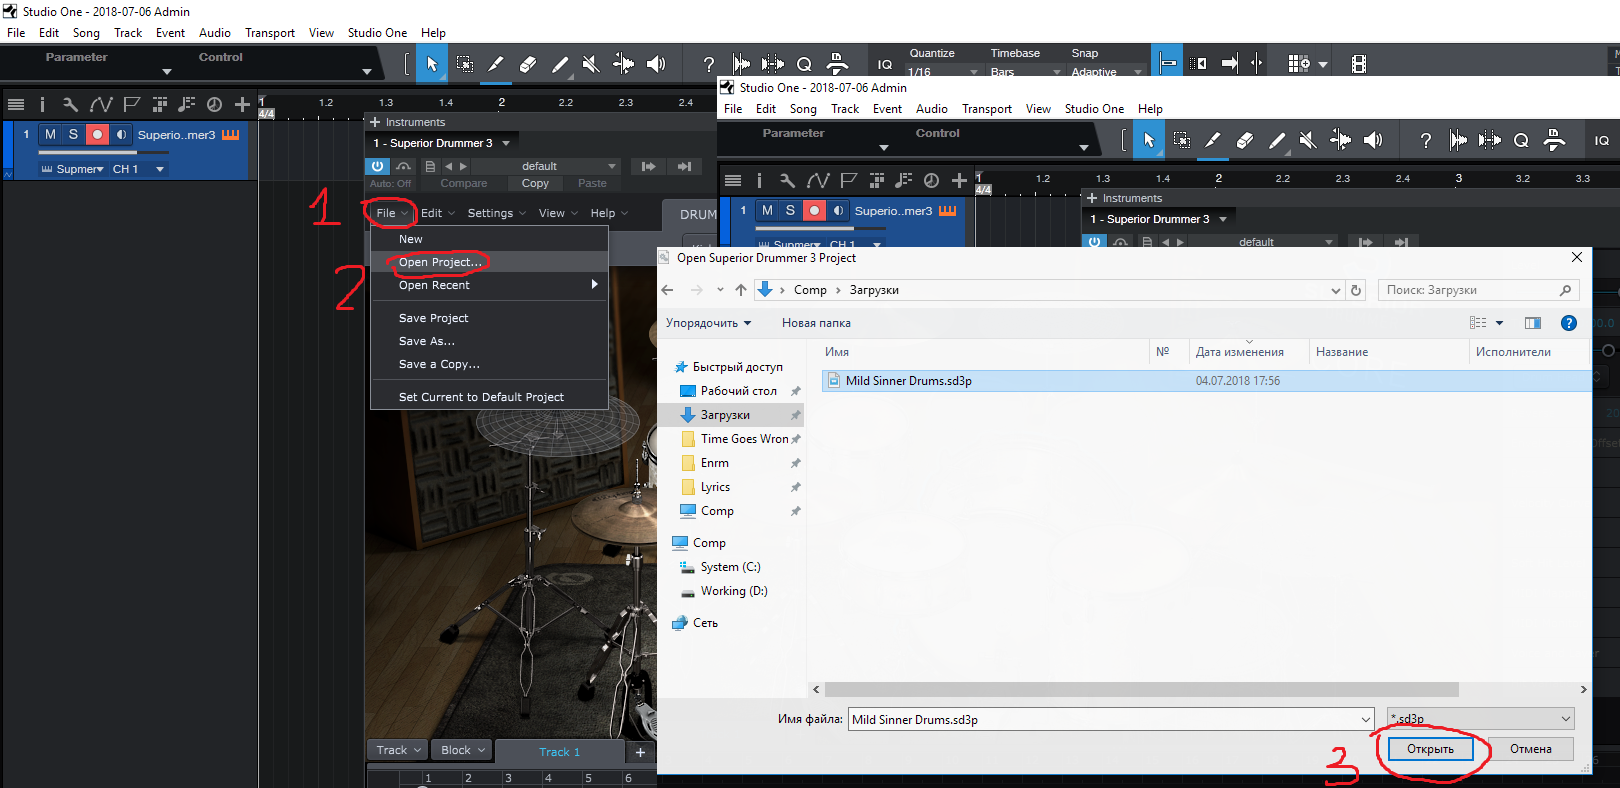1620x788 pixels.
Task: Toggle Snap button beside Adaptive setting
Action: (x=1167, y=64)
